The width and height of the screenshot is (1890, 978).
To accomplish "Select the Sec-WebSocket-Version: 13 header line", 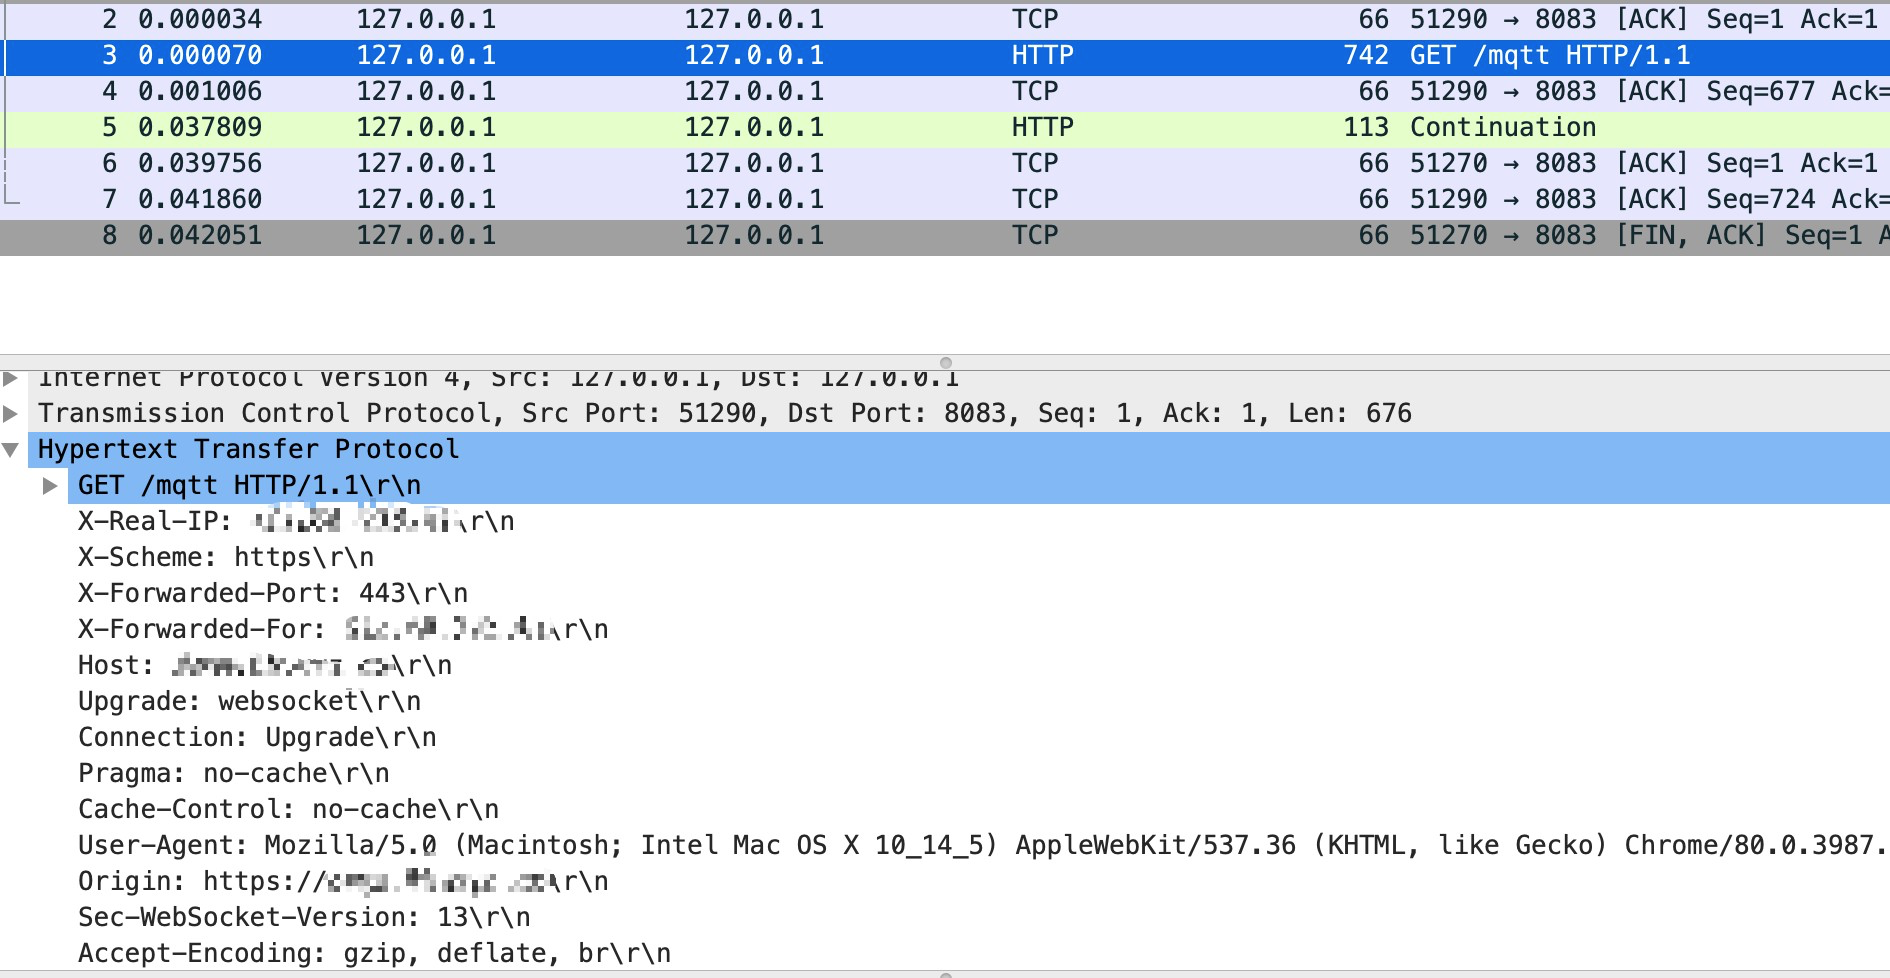I will [x=304, y=917].
